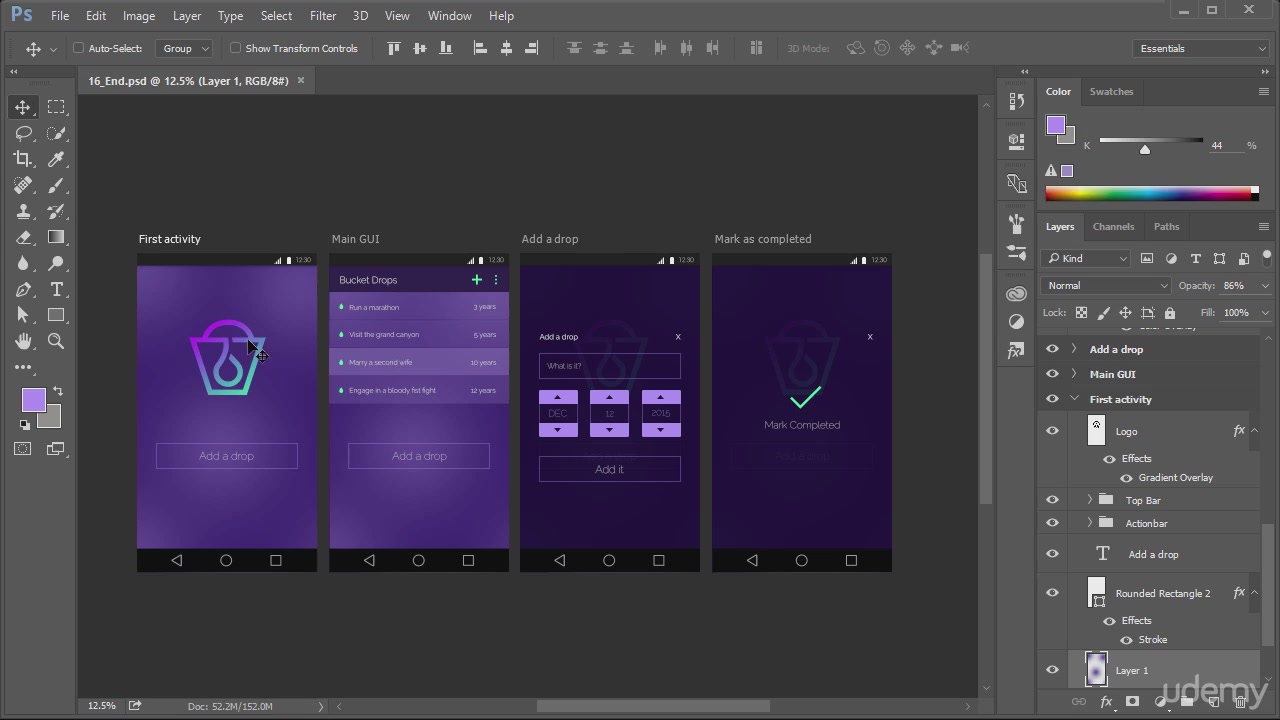
Task: Hide the Layer 1 layer
Action: [1052, 671]
